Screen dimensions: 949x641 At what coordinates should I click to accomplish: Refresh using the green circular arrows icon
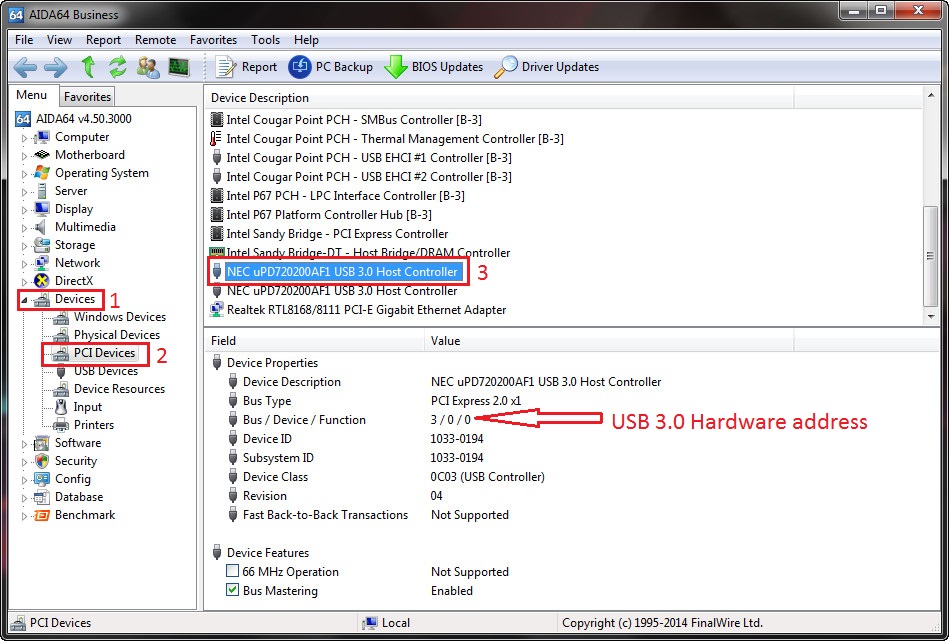point(117,67)
